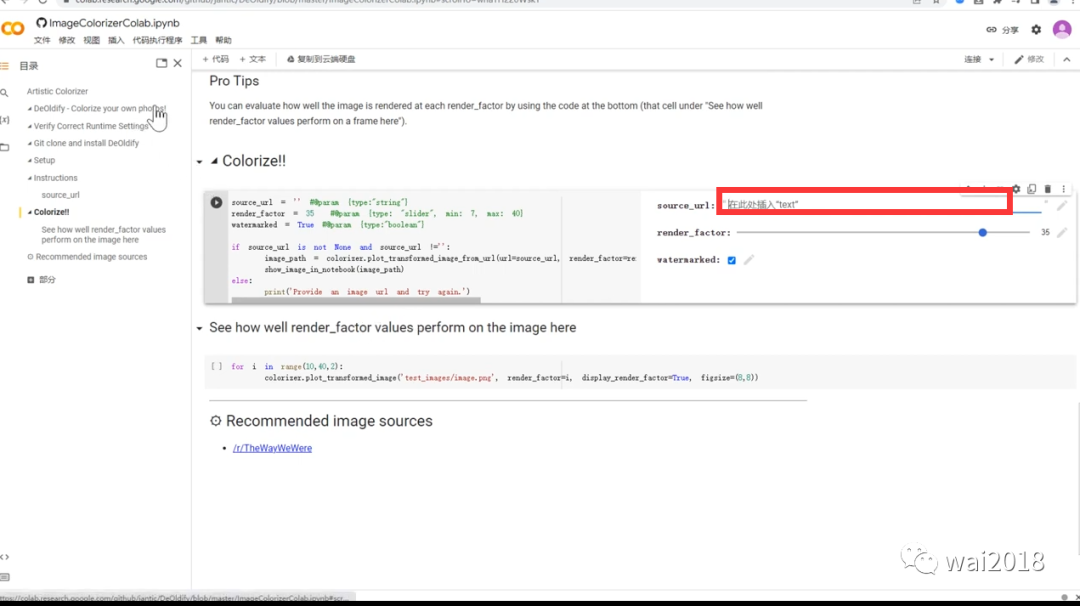Go to Colorize!! contents entry

pyautogui.click(x=51, y=212)
